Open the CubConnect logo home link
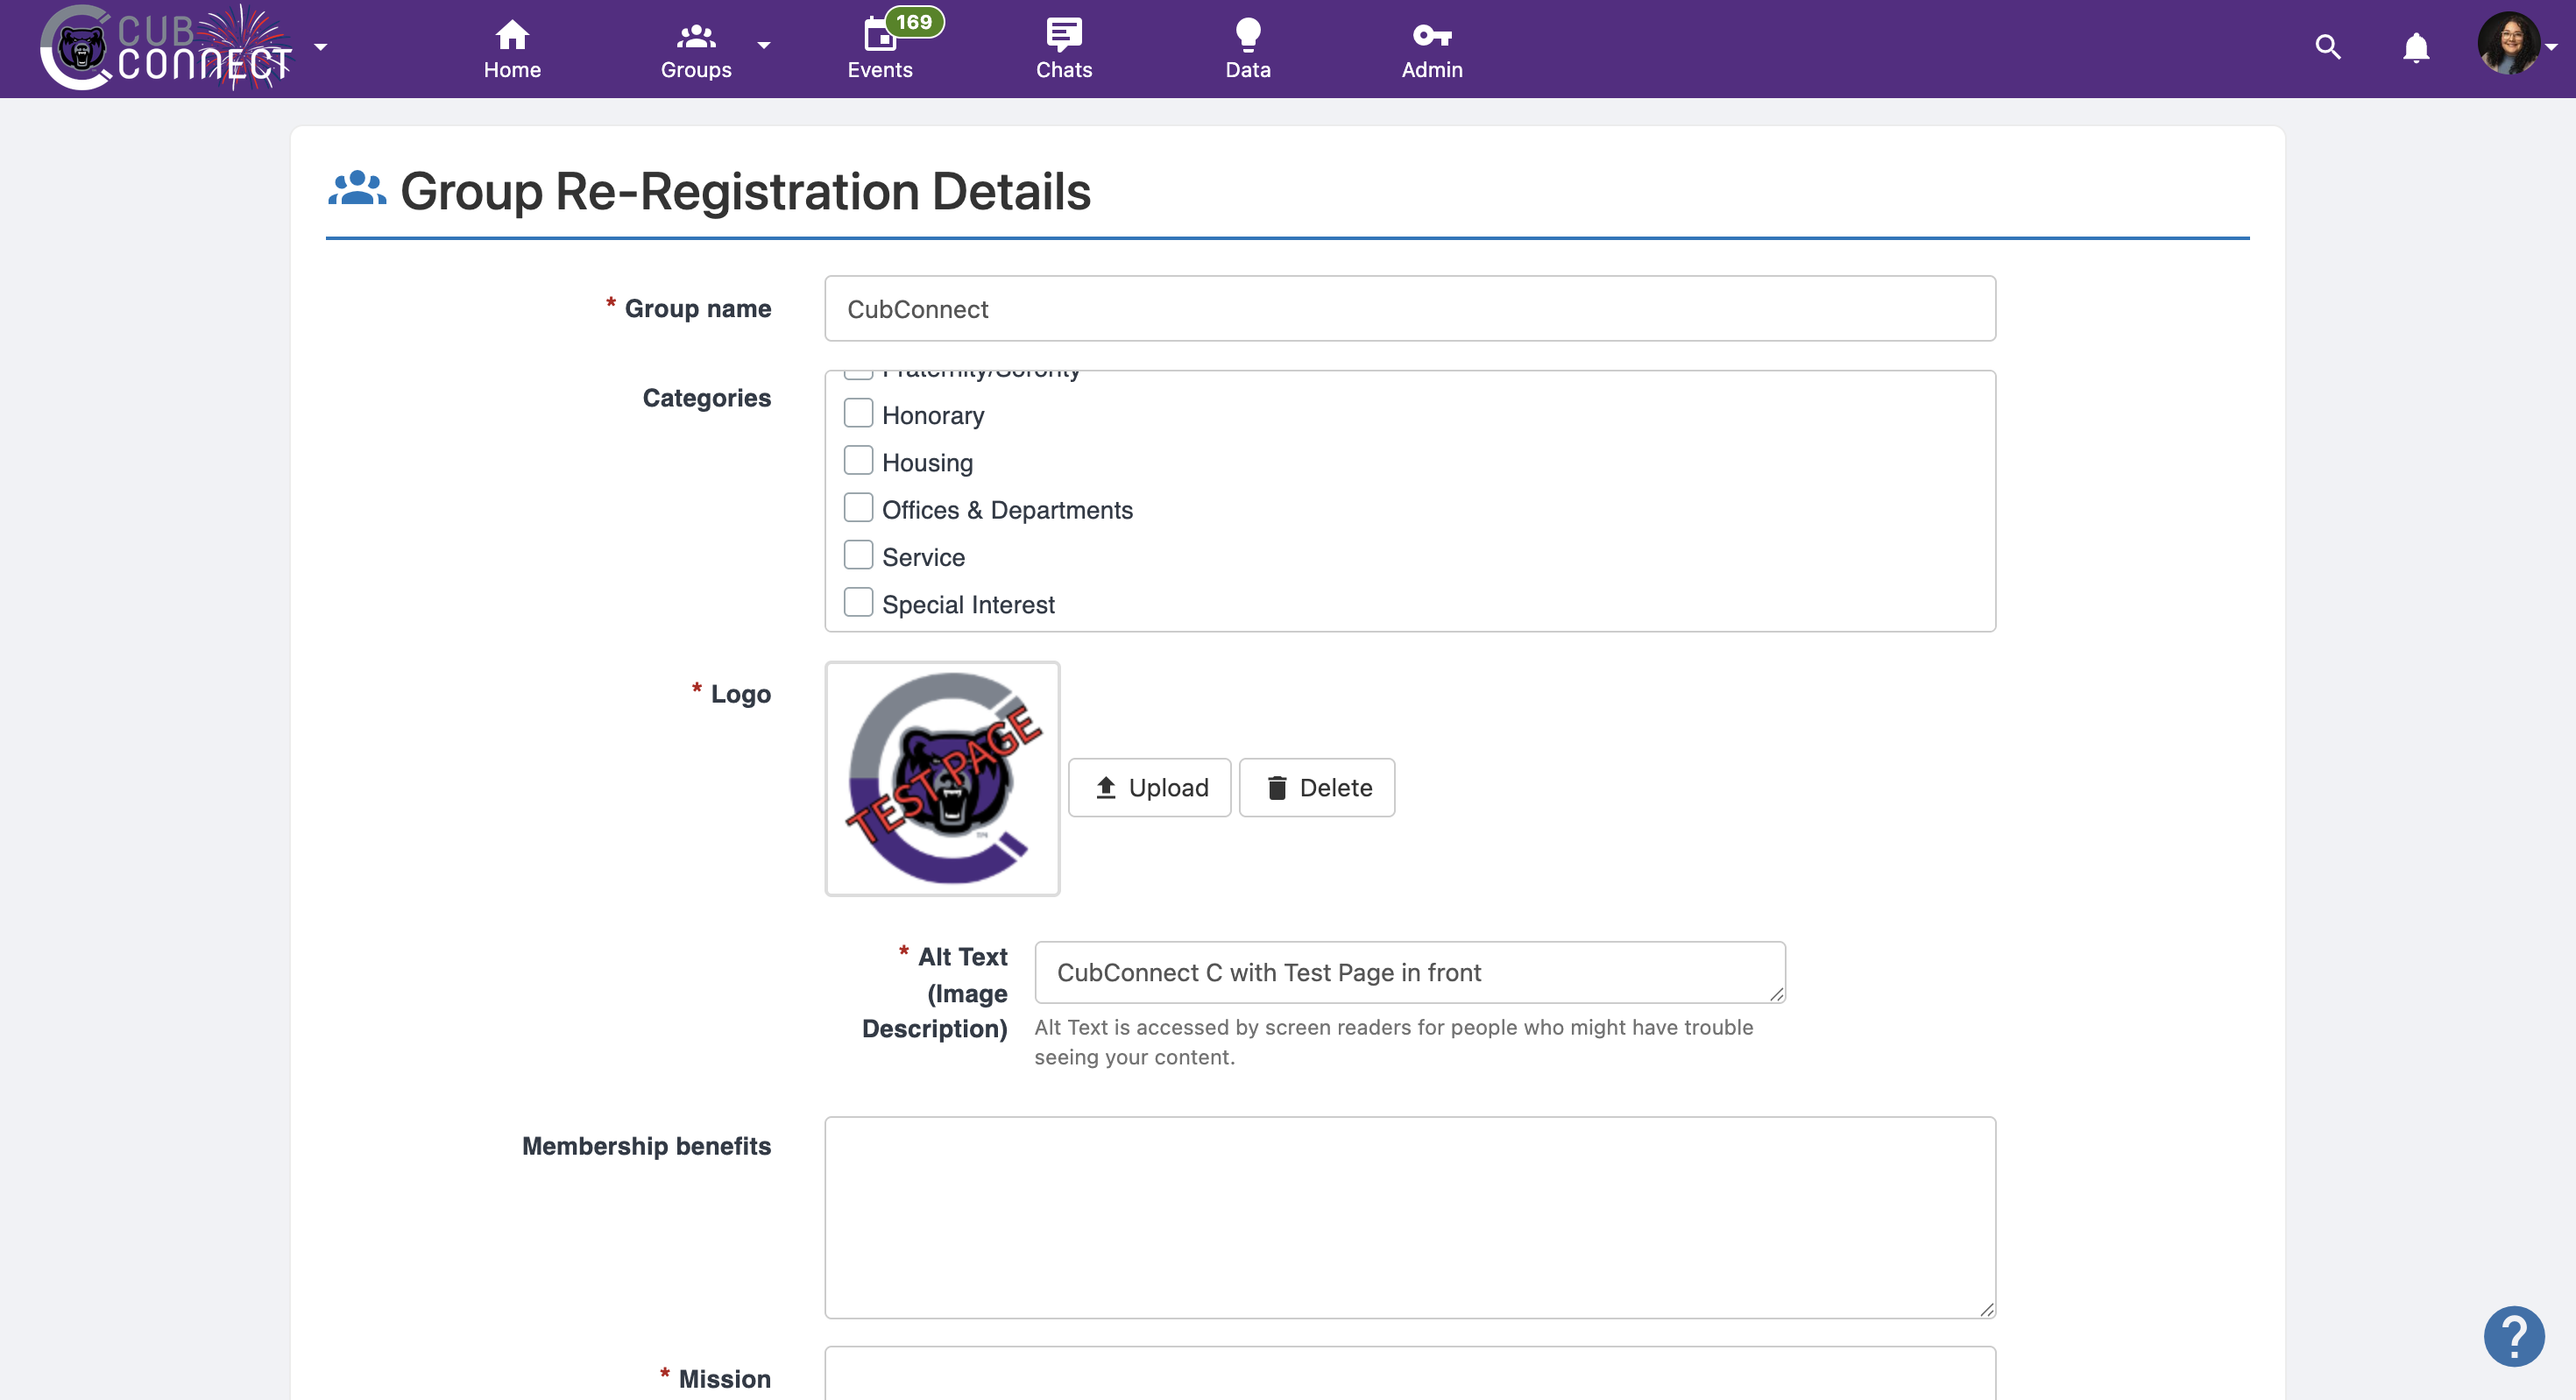Screen dimensions: 2576x1400 [x=166, y=48]
